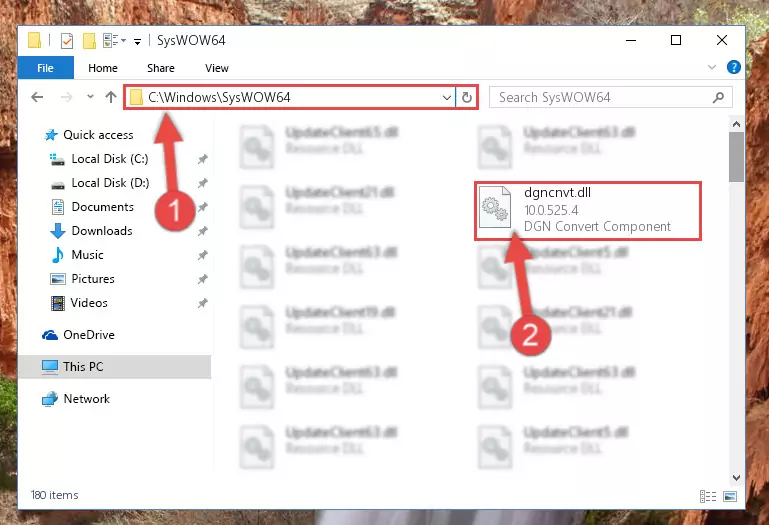Click the dgncnvt.dll gear file icon
This screenshot has height=525, width=769.
pos(495,207)
